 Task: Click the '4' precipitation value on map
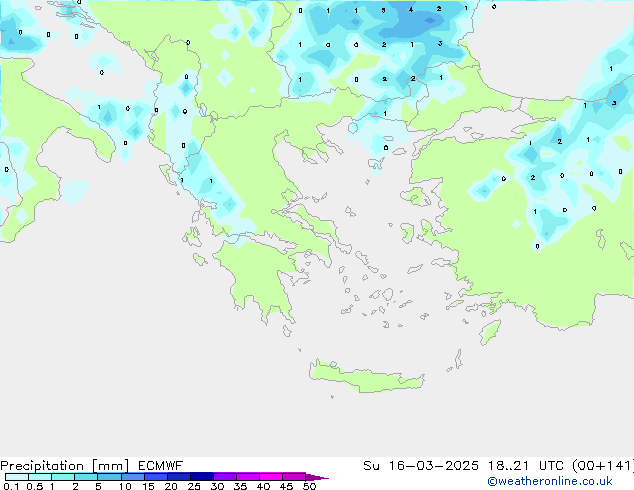[411, 10]
